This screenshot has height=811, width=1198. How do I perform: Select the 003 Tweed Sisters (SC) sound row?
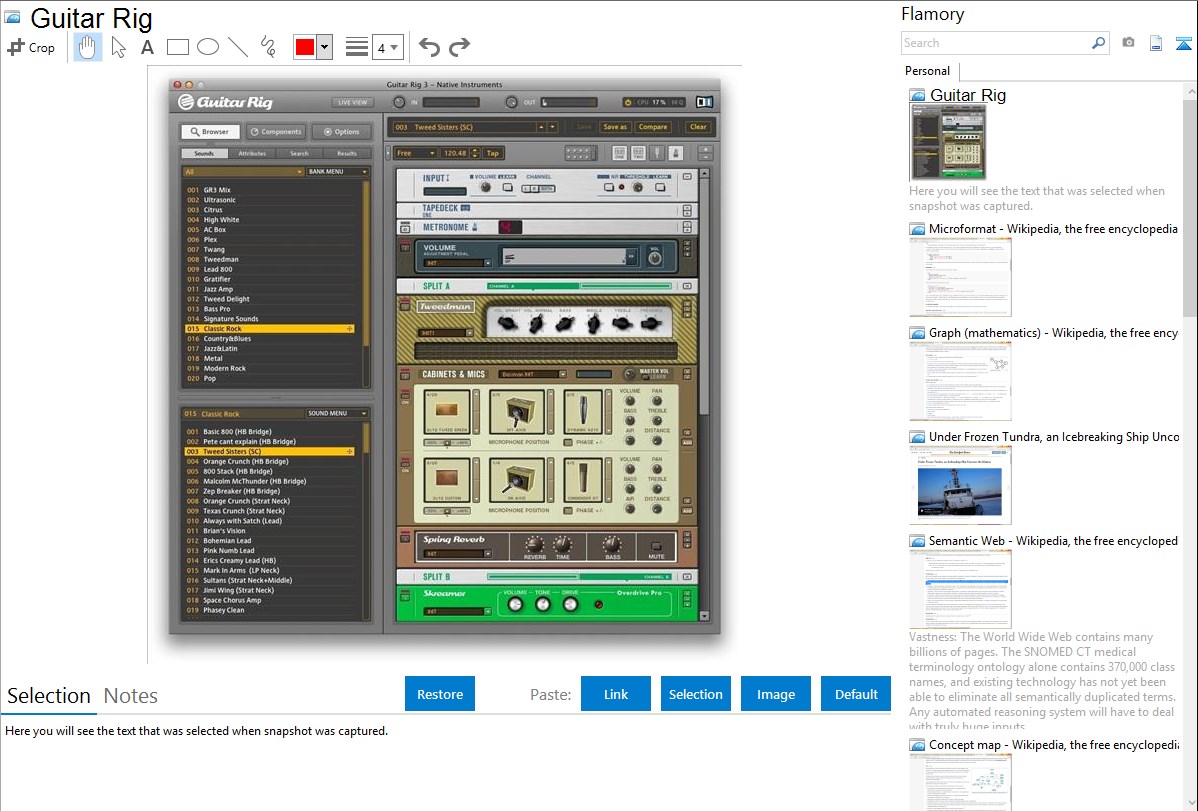270,452
